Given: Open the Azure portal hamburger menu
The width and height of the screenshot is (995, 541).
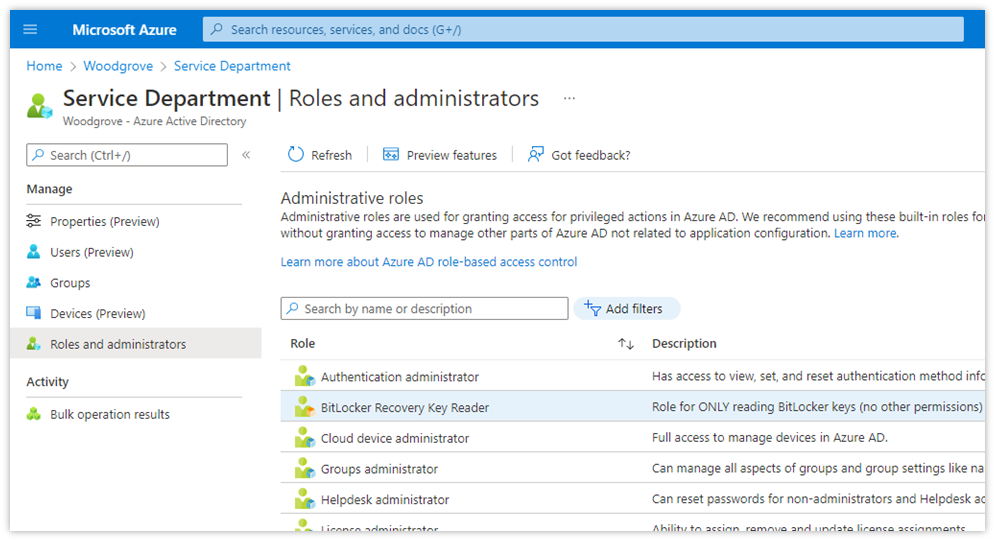Looking at the screenshot, I should pyautogui.click(x=30, y=30).
